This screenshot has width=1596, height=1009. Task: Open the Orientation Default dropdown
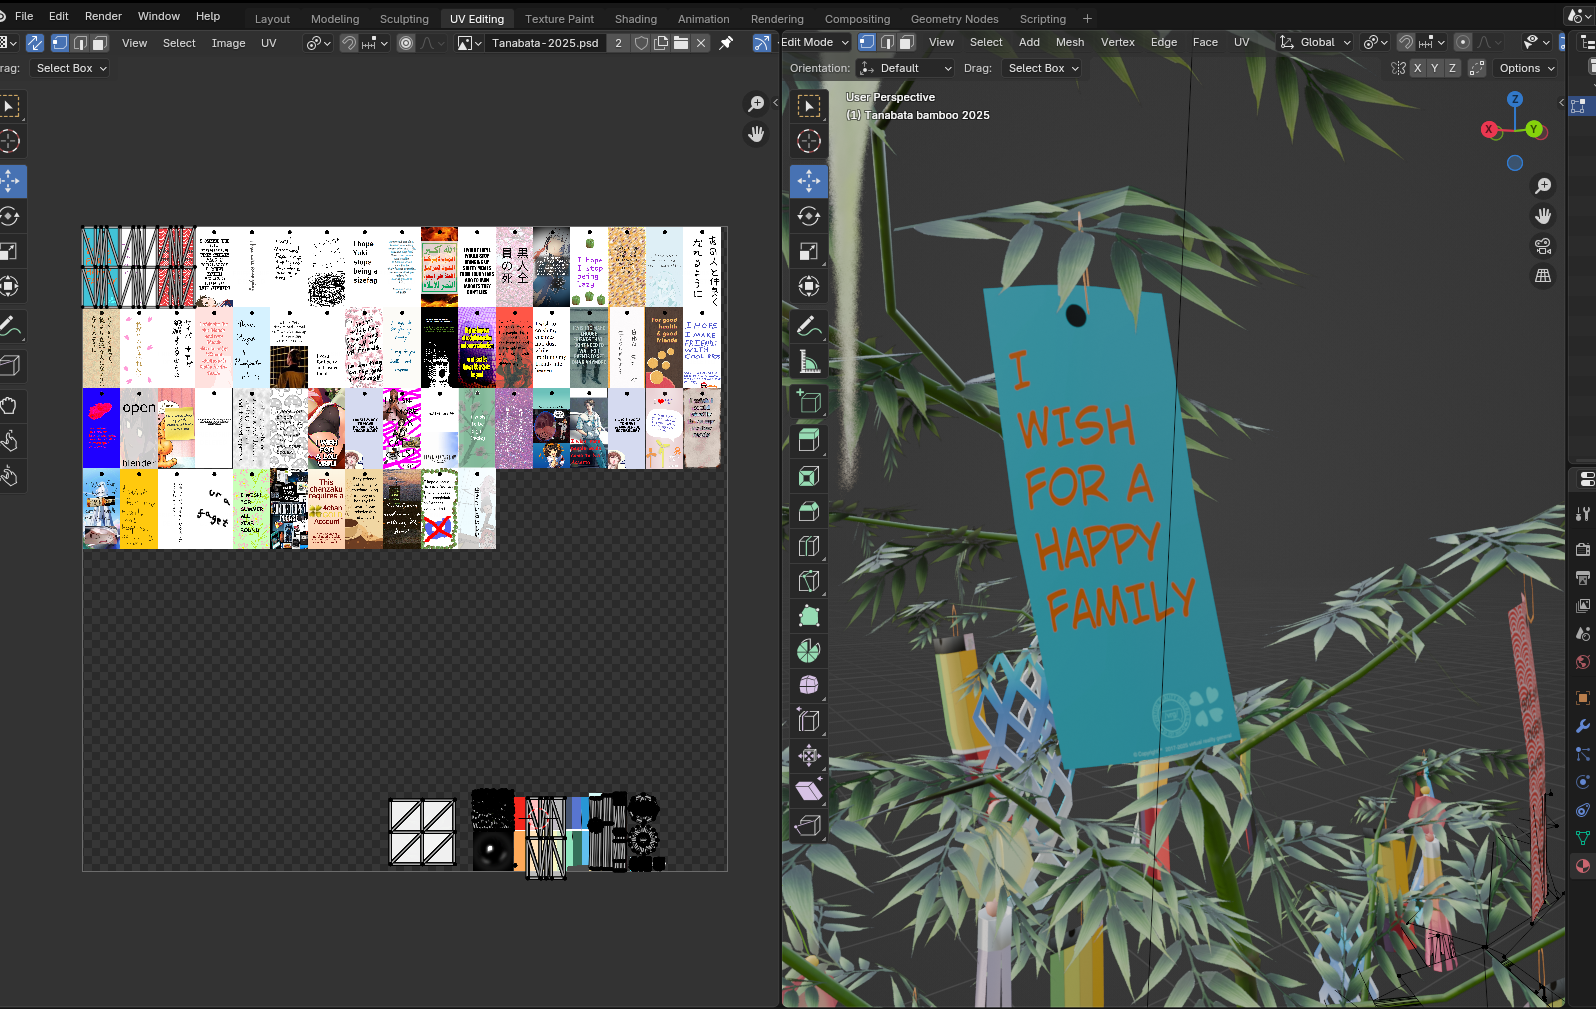tap(905, 68)
